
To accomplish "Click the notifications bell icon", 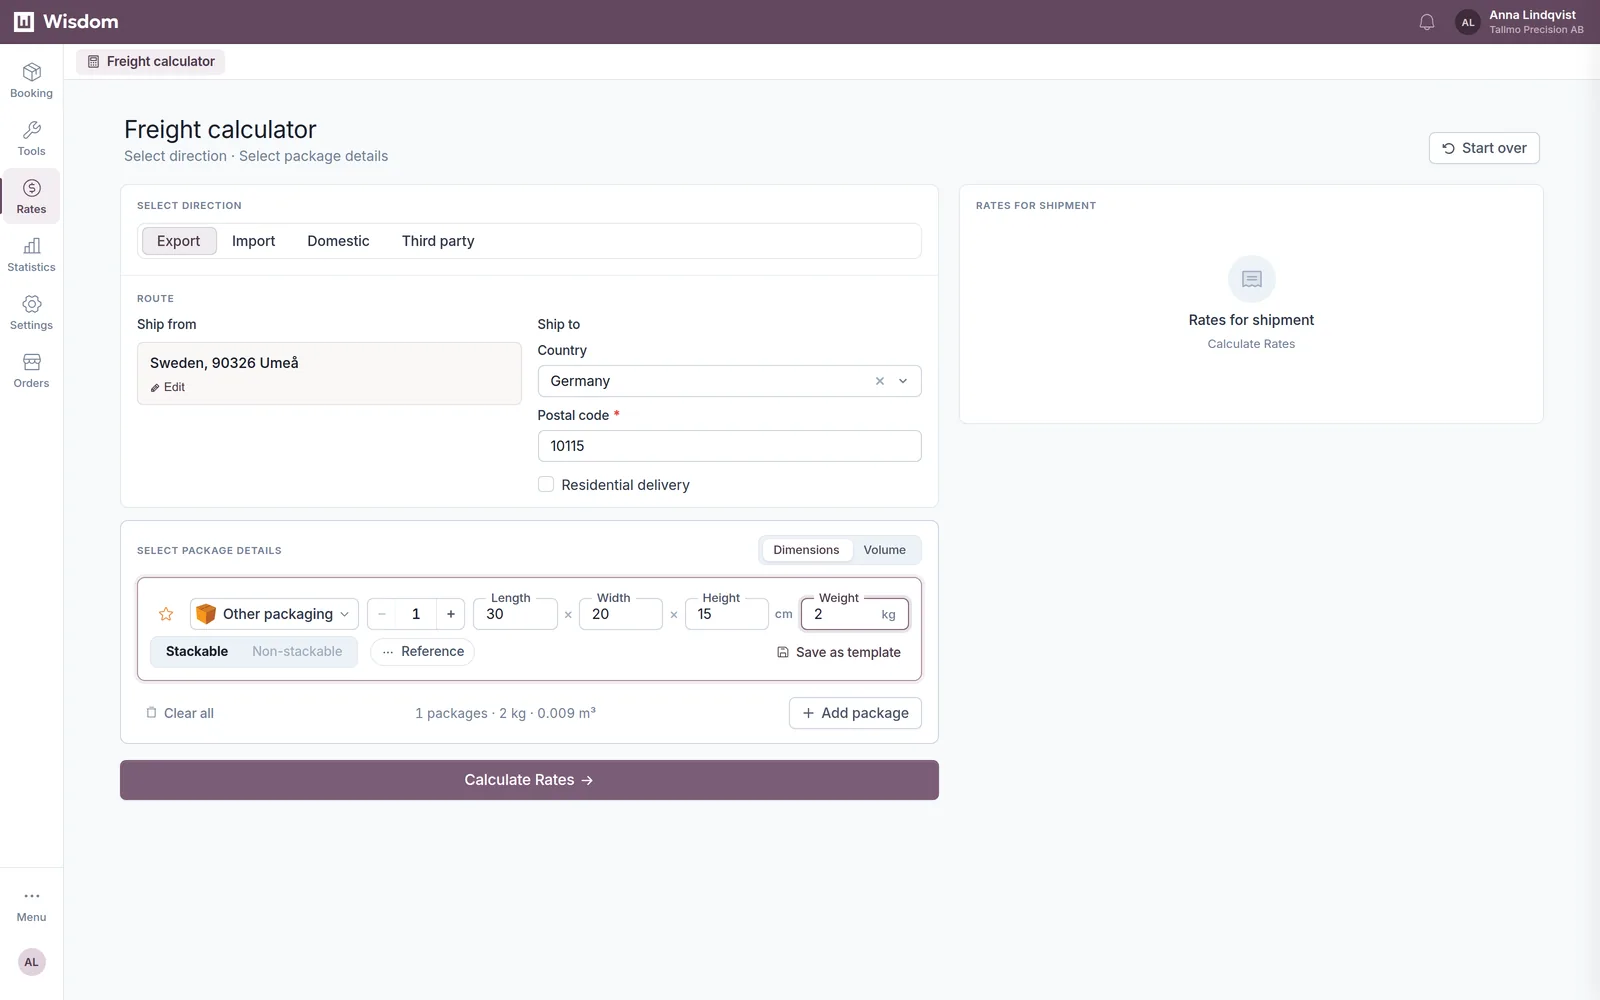I will (x=1427, y=22).
